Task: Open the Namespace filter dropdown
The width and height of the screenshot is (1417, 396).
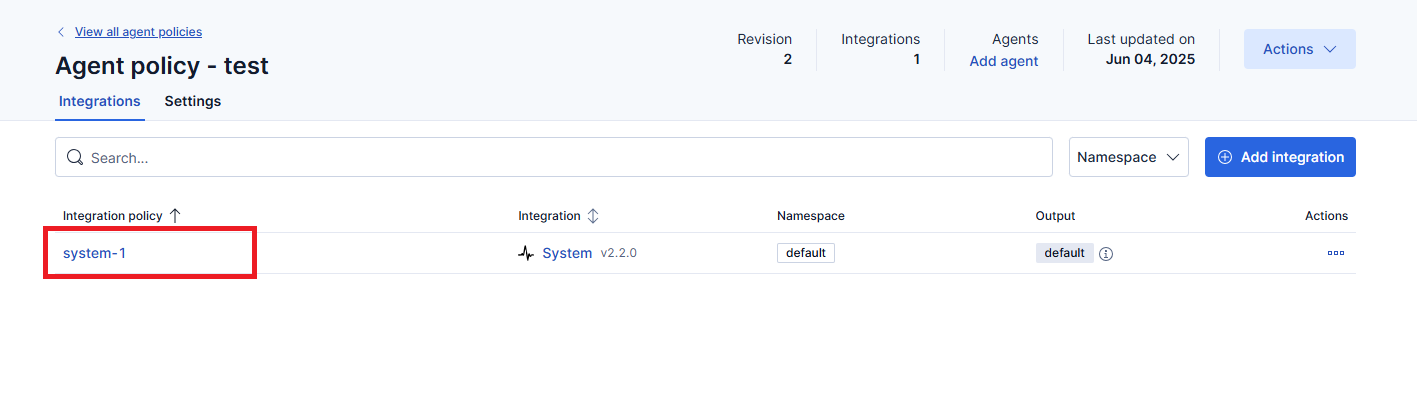Action: (1129, 157)
